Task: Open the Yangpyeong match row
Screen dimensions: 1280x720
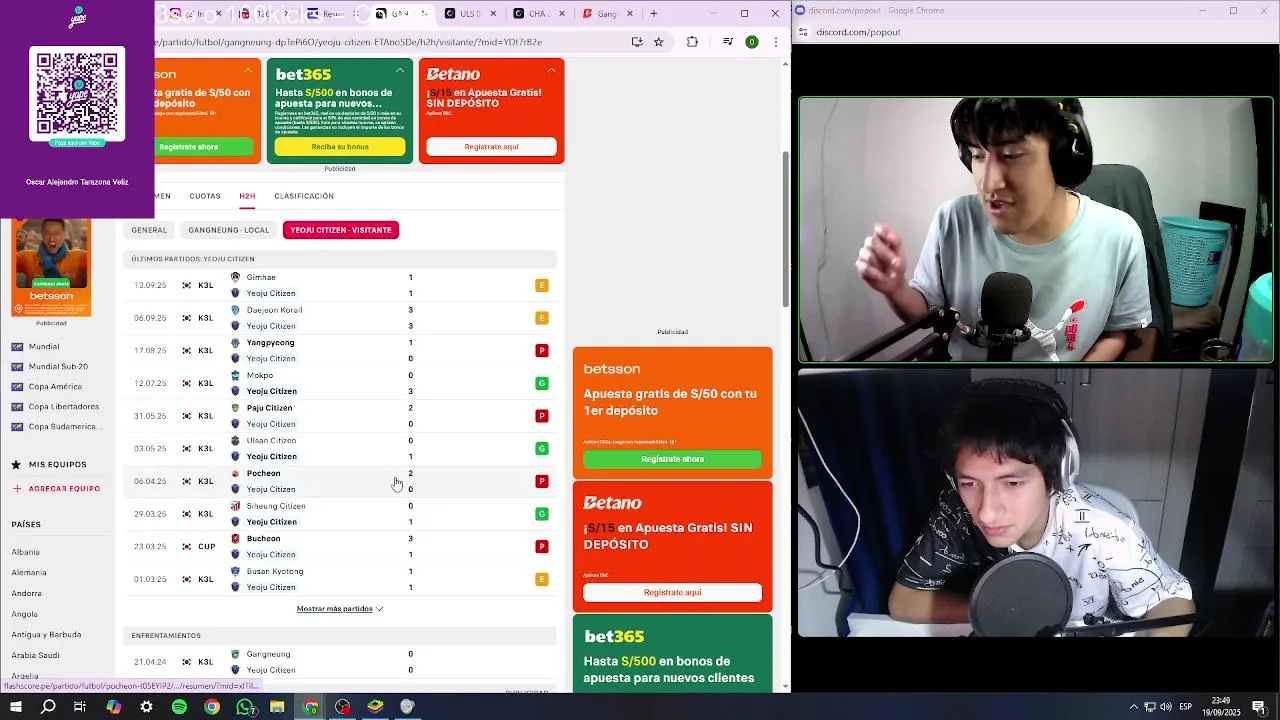Action: pos(340,350)
